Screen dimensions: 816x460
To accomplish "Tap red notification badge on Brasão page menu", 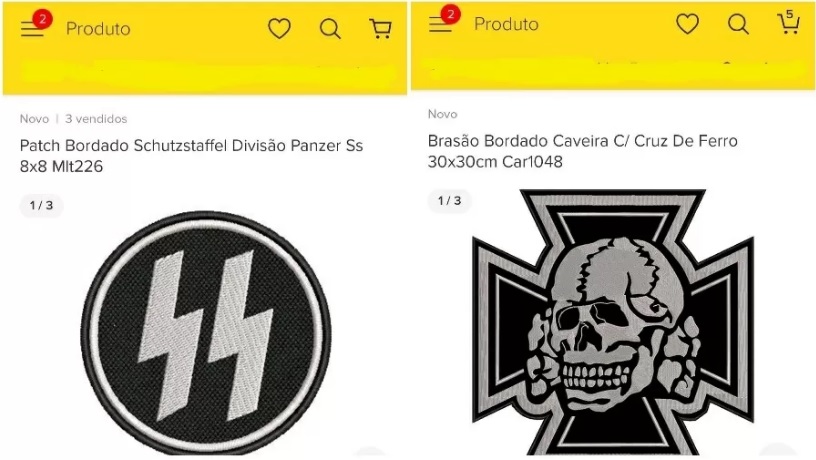I will point(451,15).
